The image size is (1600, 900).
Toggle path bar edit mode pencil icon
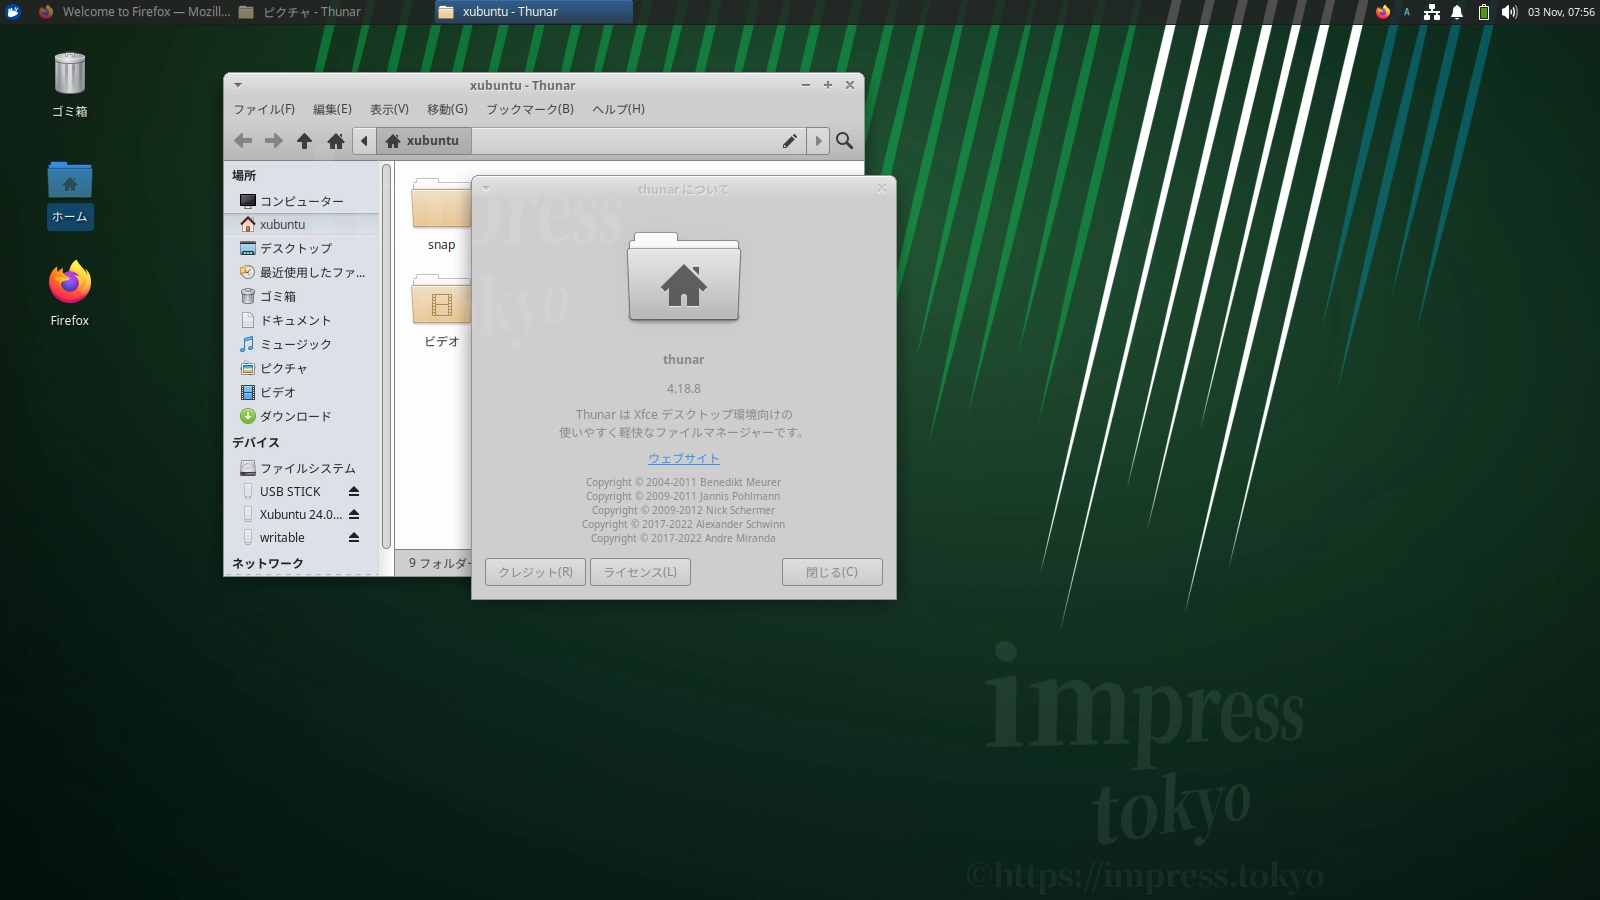(x=790, y=141)
